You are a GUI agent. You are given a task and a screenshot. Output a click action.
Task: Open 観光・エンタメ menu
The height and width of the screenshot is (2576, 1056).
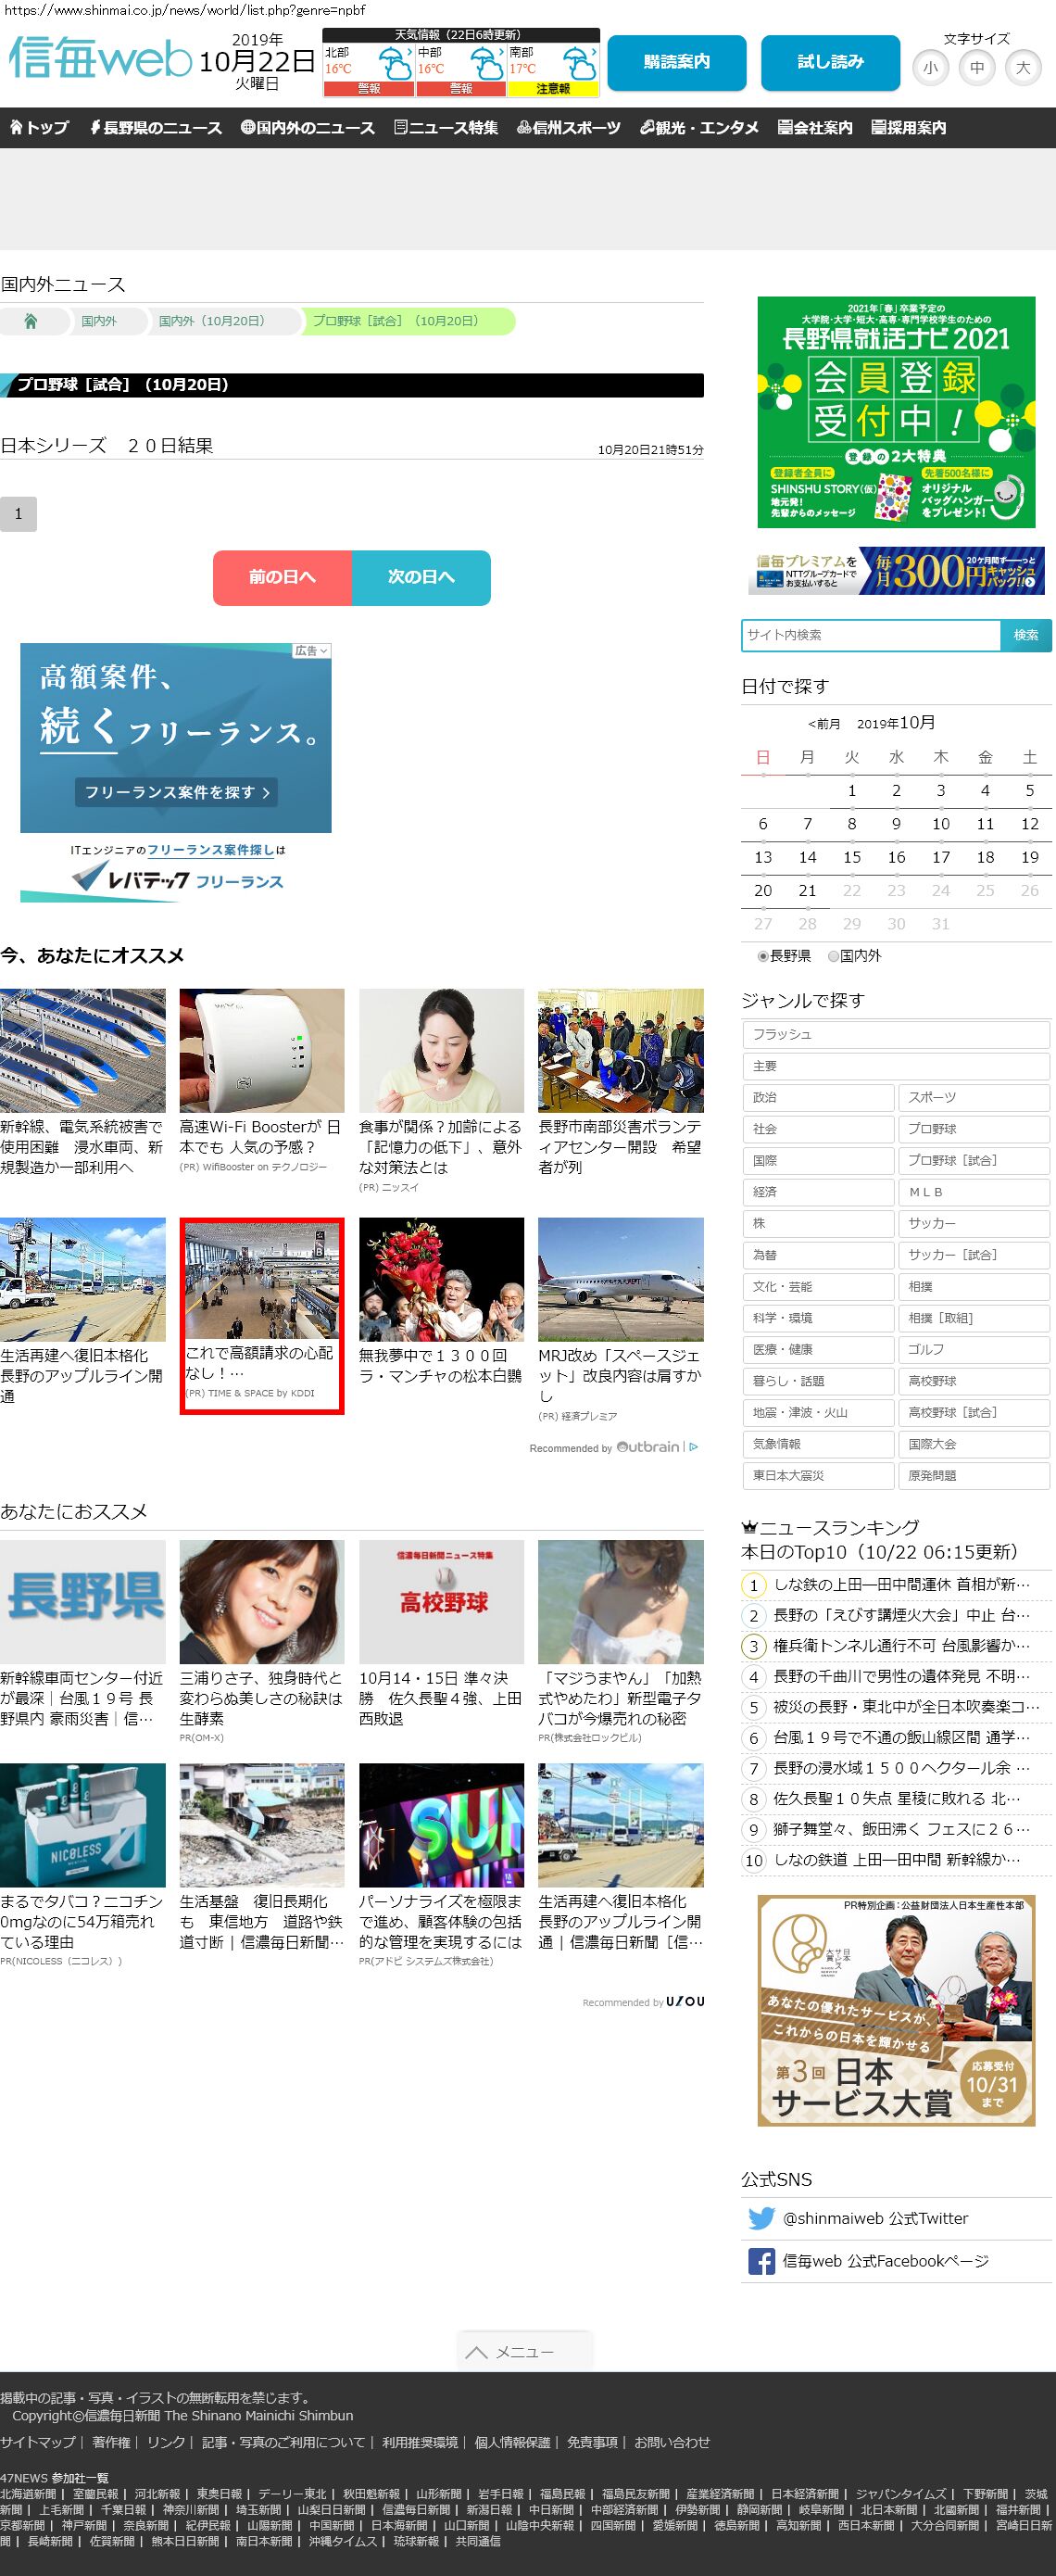699,127
